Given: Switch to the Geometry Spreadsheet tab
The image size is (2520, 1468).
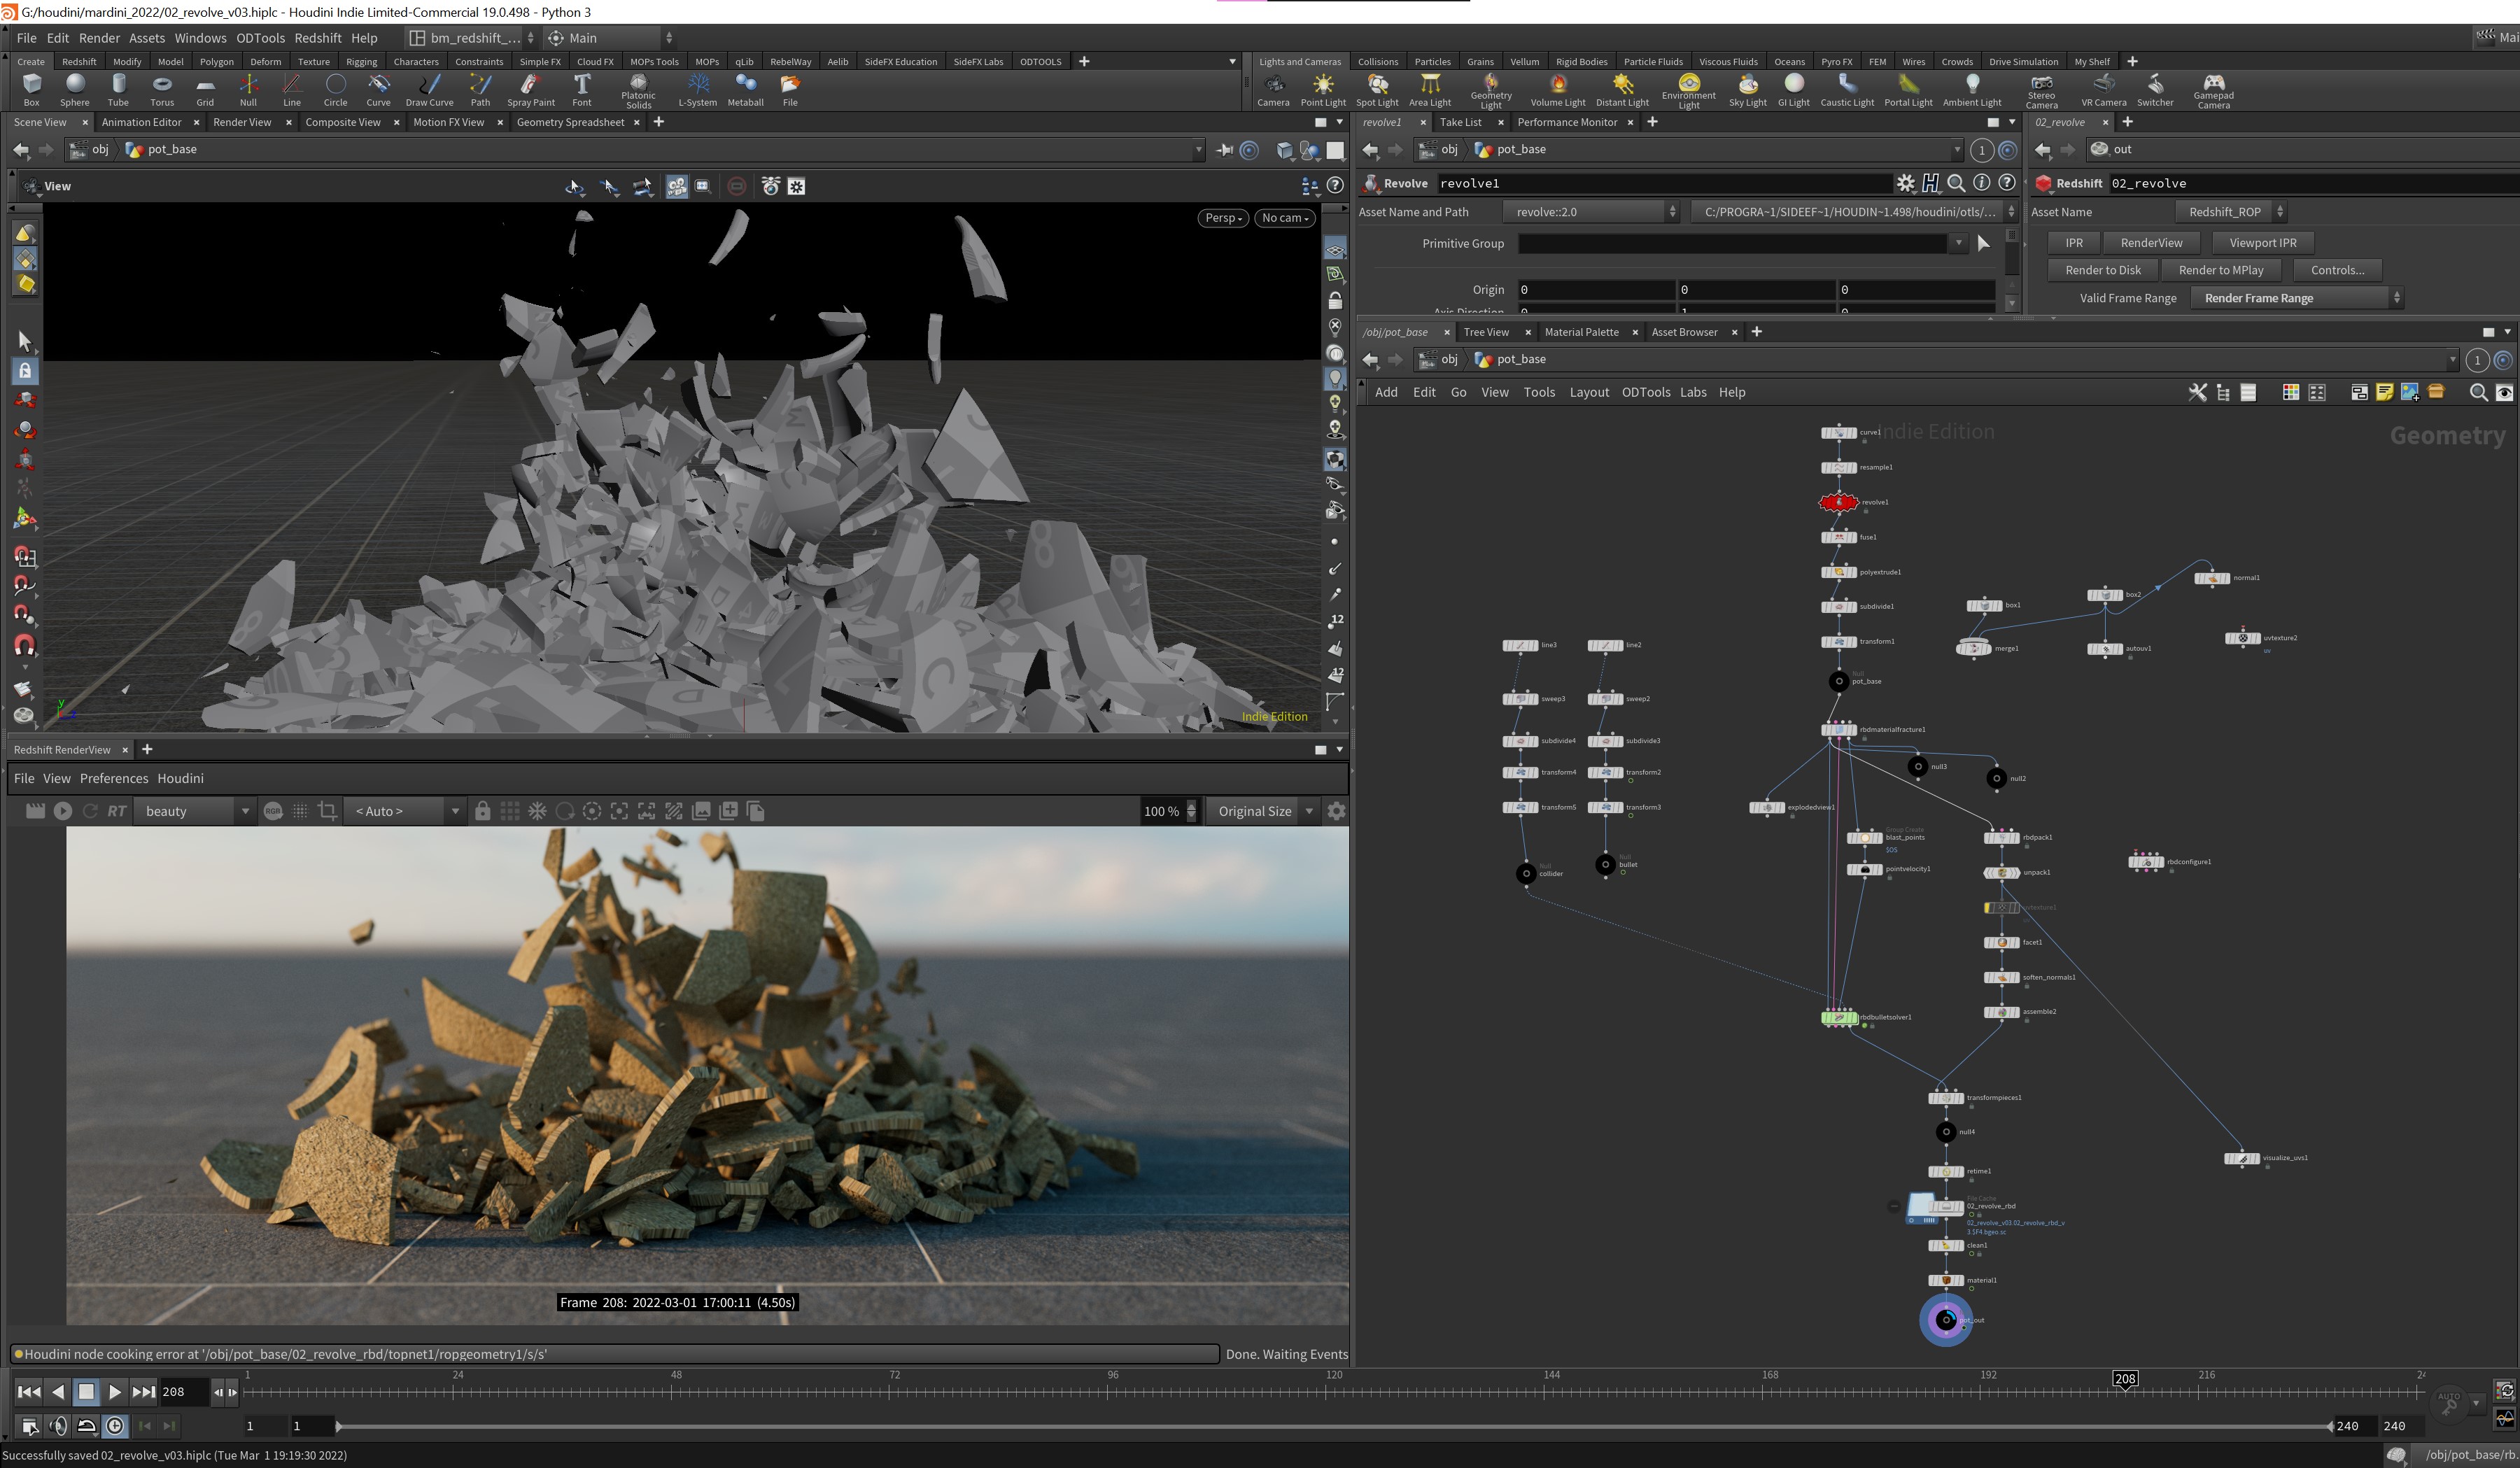Looking at the screenshot, I should [570, 122].
